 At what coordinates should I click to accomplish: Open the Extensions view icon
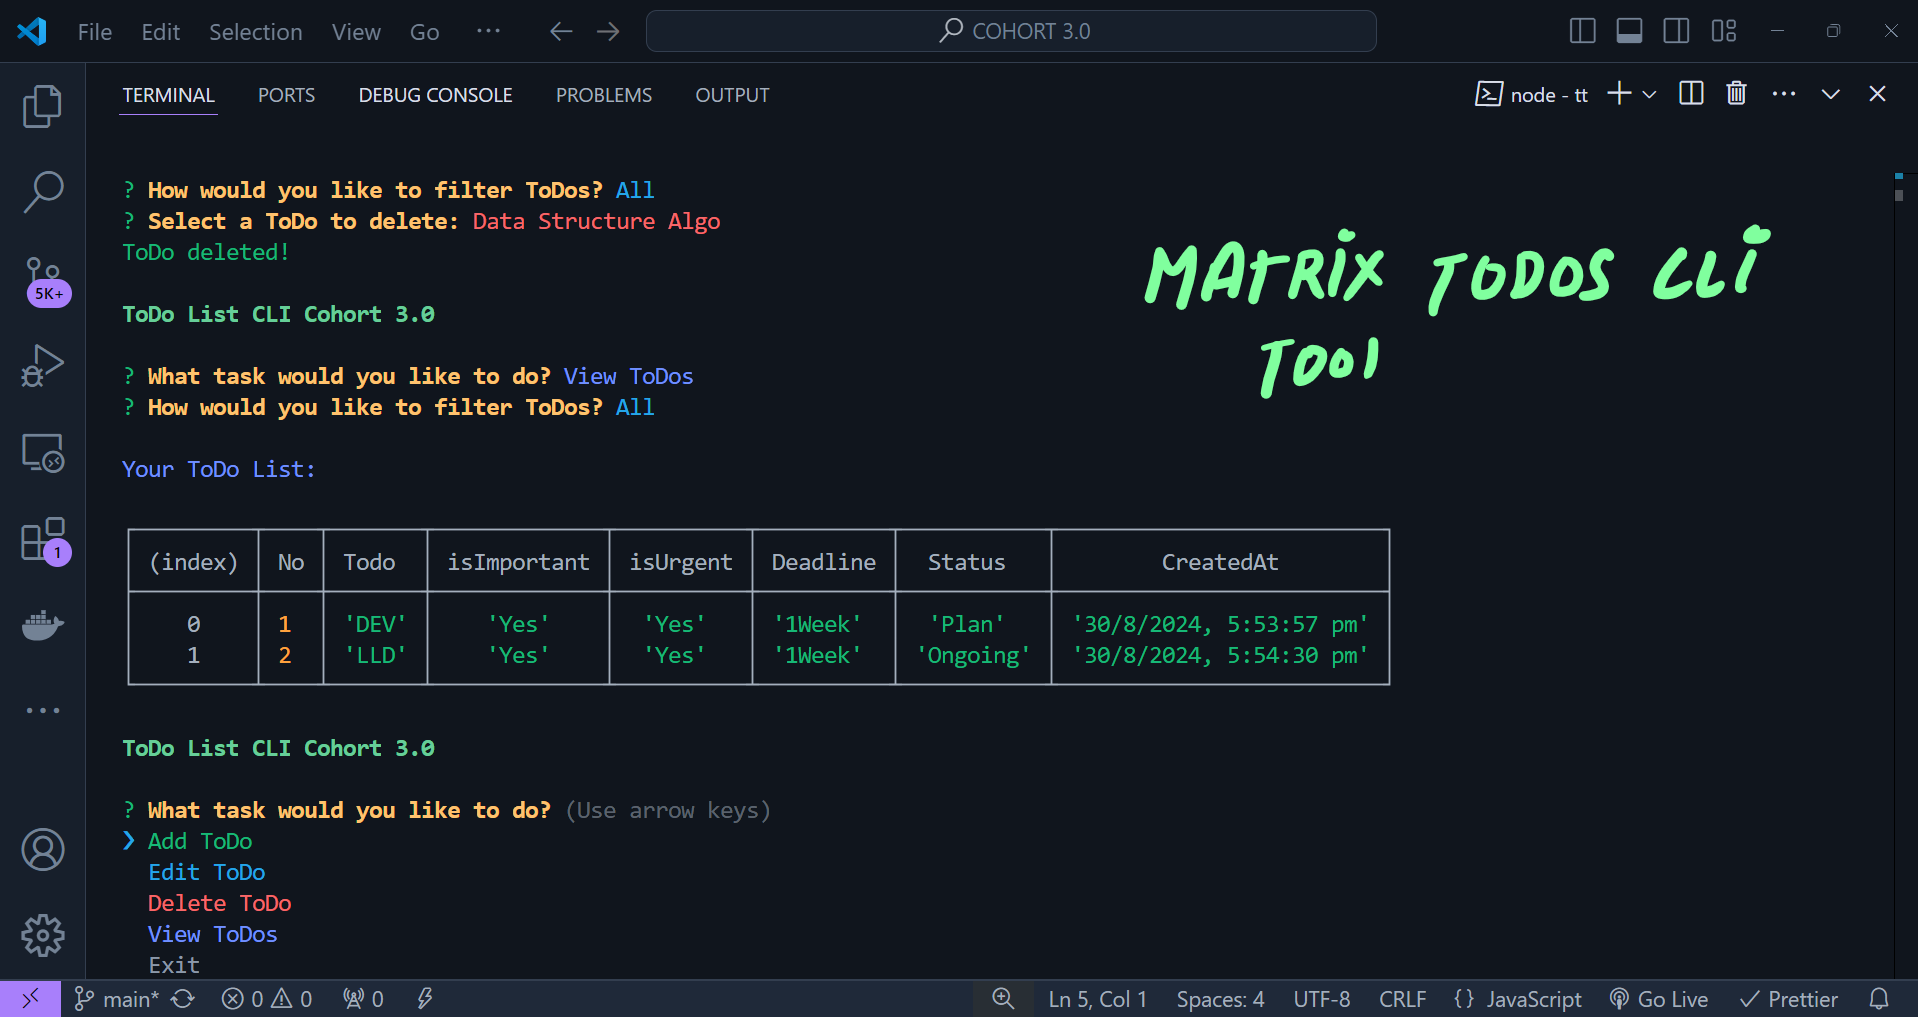tap(45, 541)
